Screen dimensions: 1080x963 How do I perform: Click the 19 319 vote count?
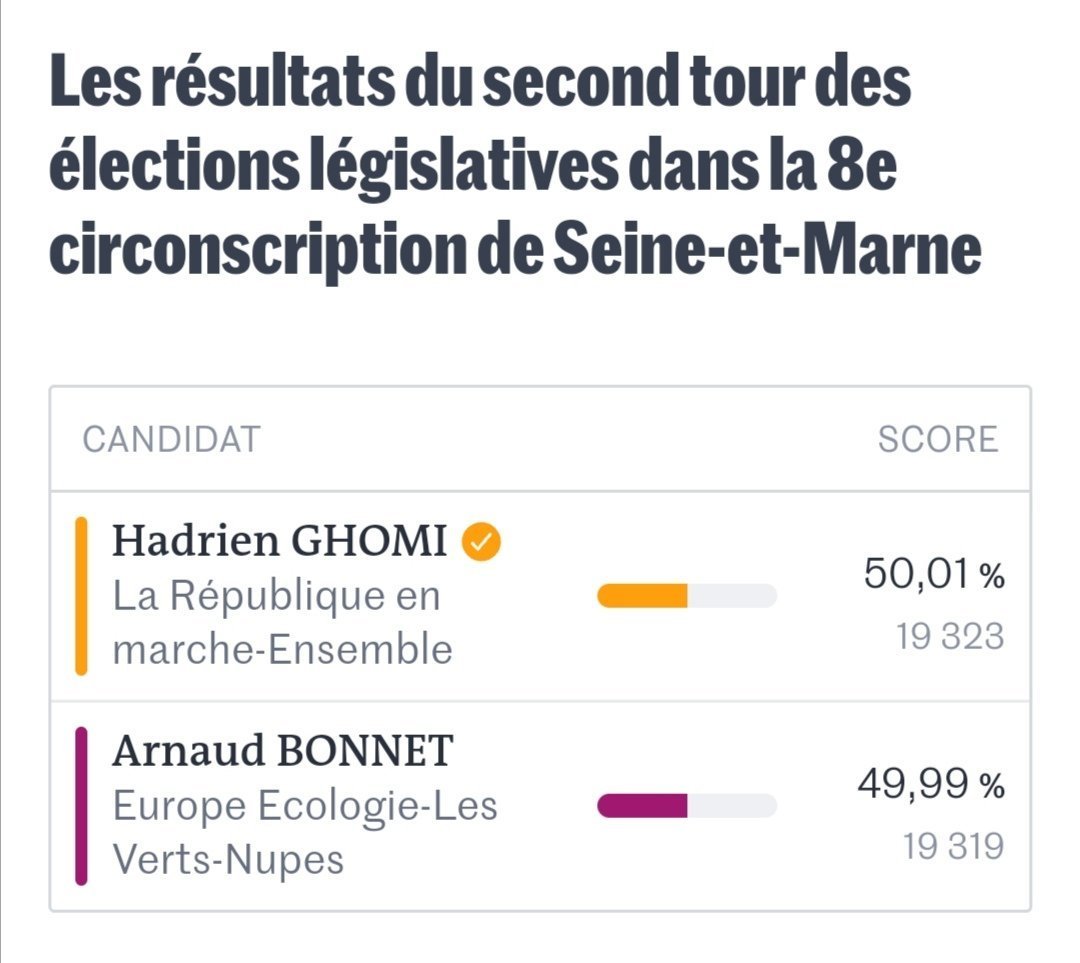953,847
